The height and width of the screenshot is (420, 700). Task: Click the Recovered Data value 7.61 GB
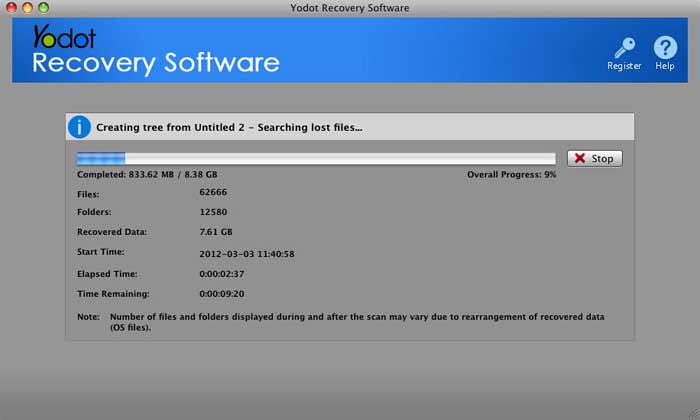(216, 232)
